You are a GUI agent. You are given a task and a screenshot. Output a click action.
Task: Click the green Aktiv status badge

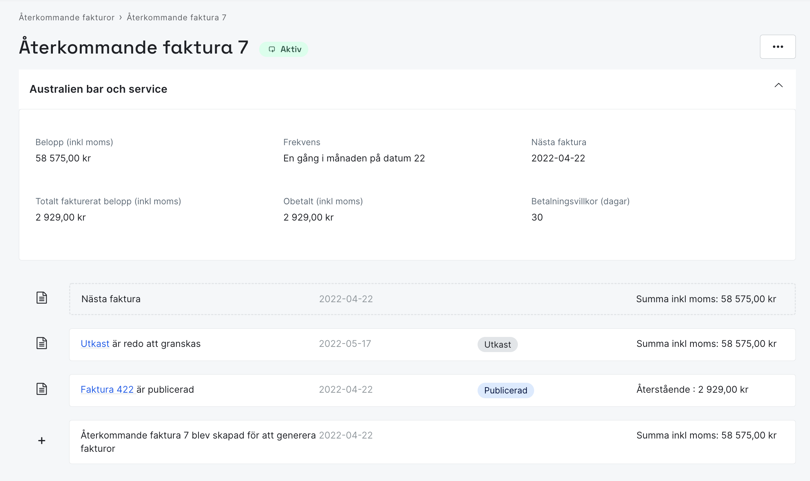pyautogui.click(x=285, y=49)
